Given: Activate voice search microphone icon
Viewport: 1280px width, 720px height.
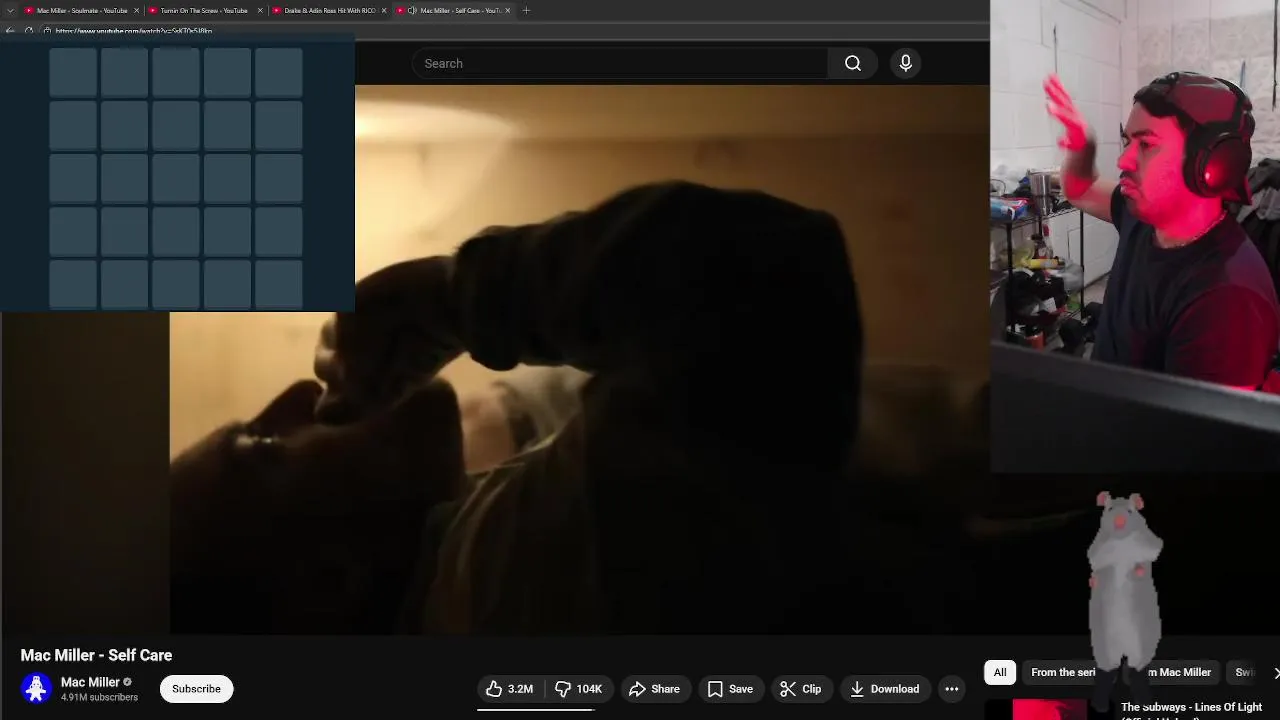Looking at the screenshot, I should pyautogui.click(x=906, y=63).
